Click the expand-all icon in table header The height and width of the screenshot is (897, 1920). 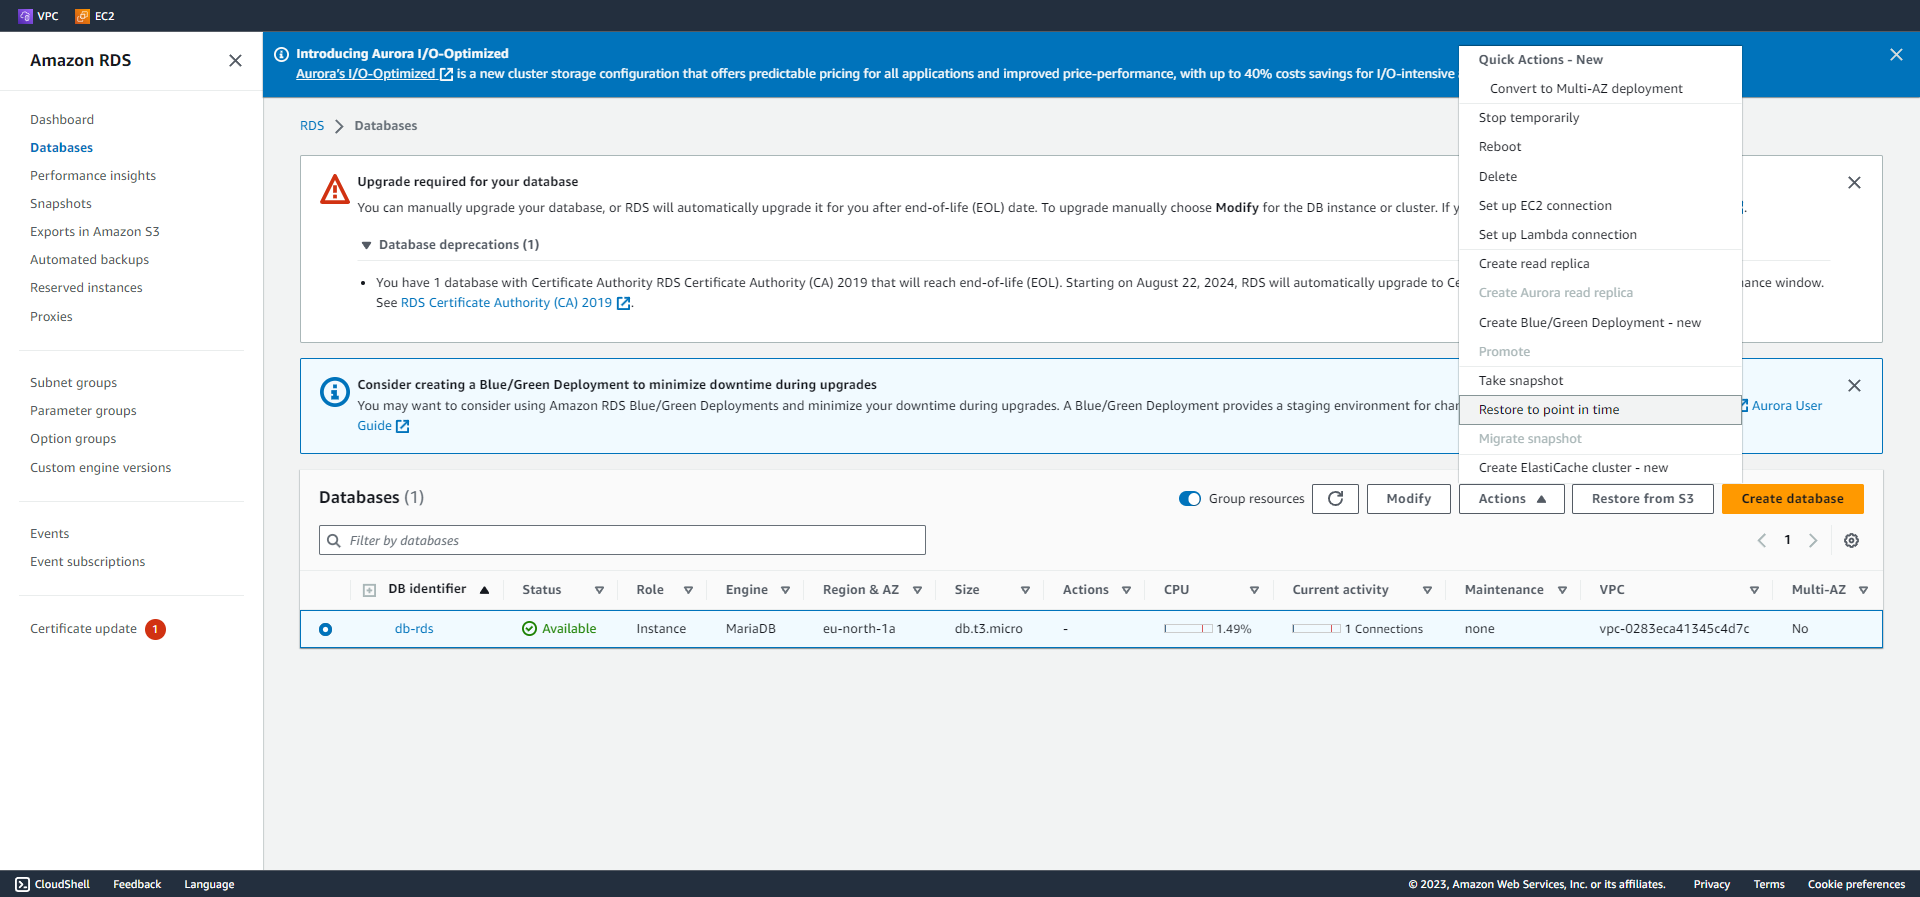(x=369, y=590)
